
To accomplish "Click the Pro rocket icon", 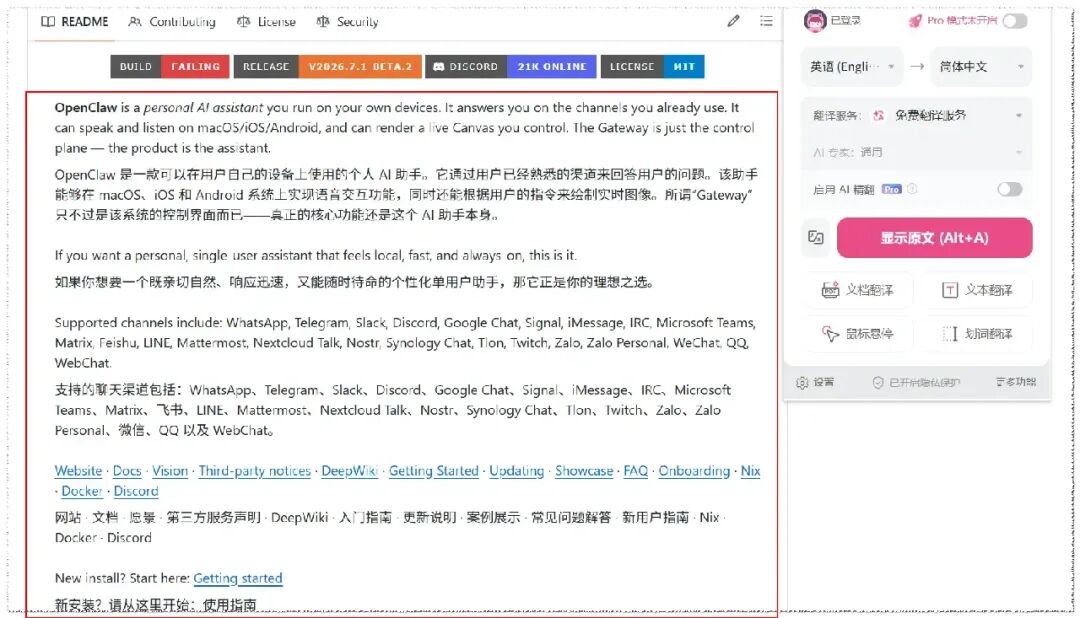I will [x=915, y=21].
